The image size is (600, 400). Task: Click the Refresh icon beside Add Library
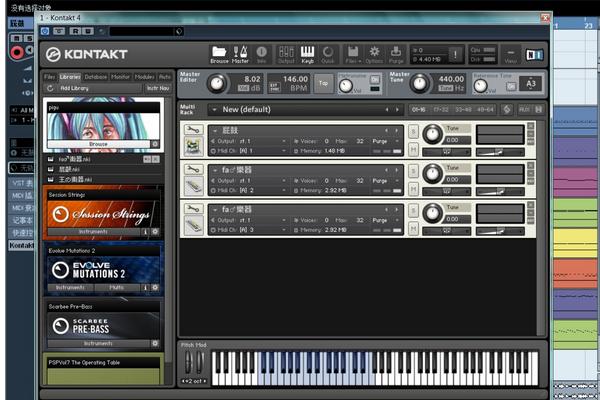tap(50, 88)
